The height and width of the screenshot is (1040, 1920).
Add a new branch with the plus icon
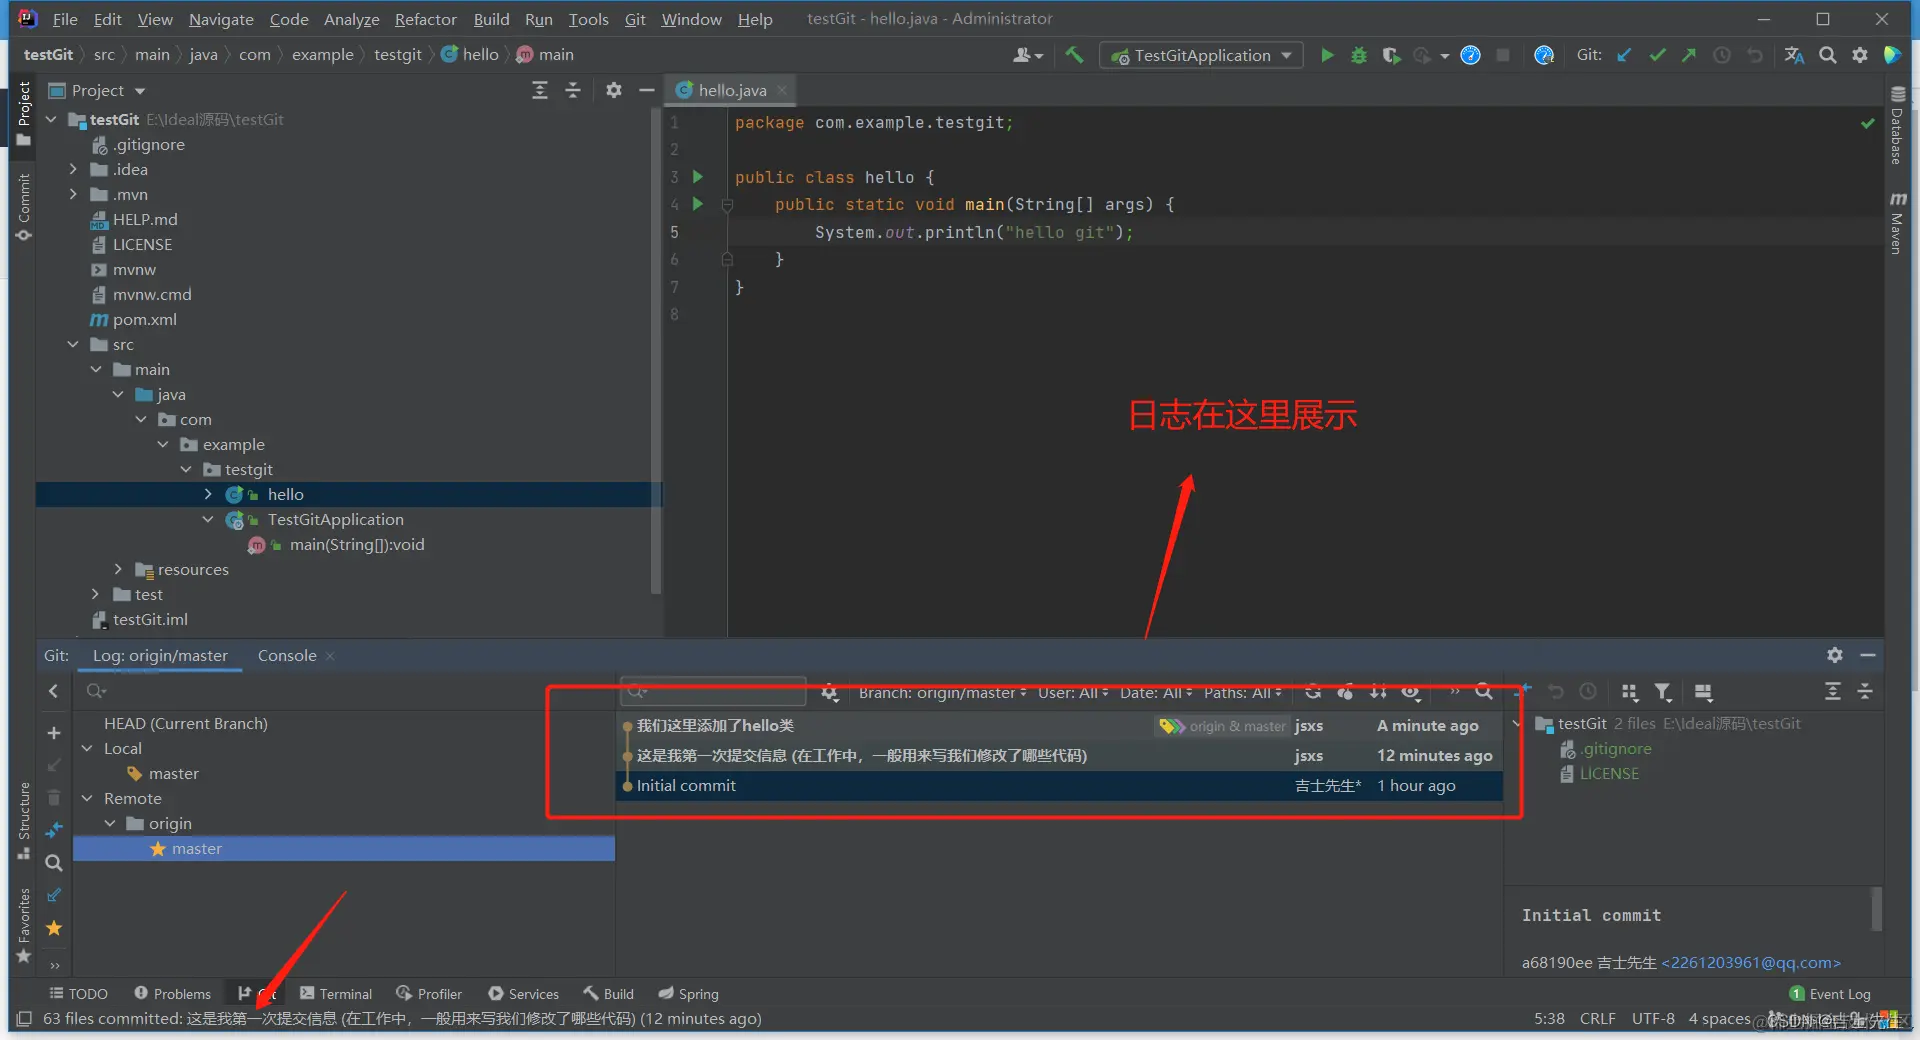pos(54,733)
